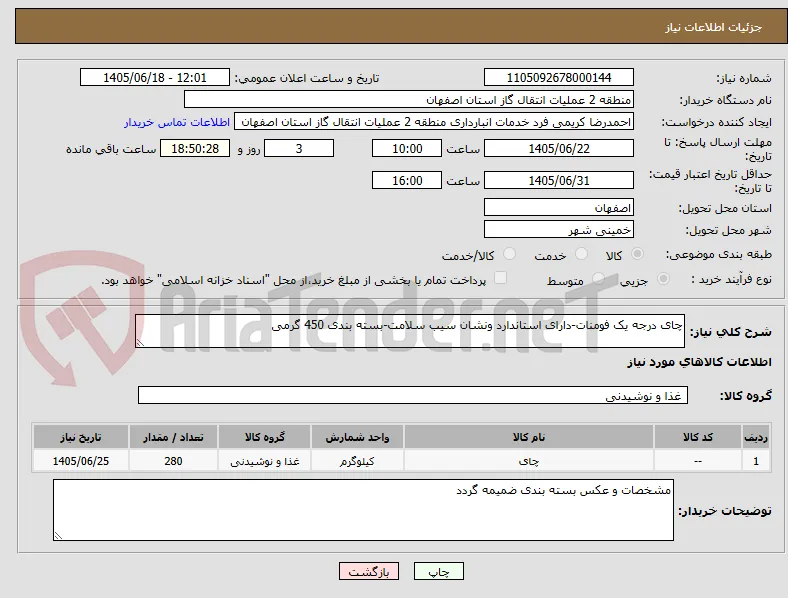Click the price validity date 1405/06/31

(558, 180)
